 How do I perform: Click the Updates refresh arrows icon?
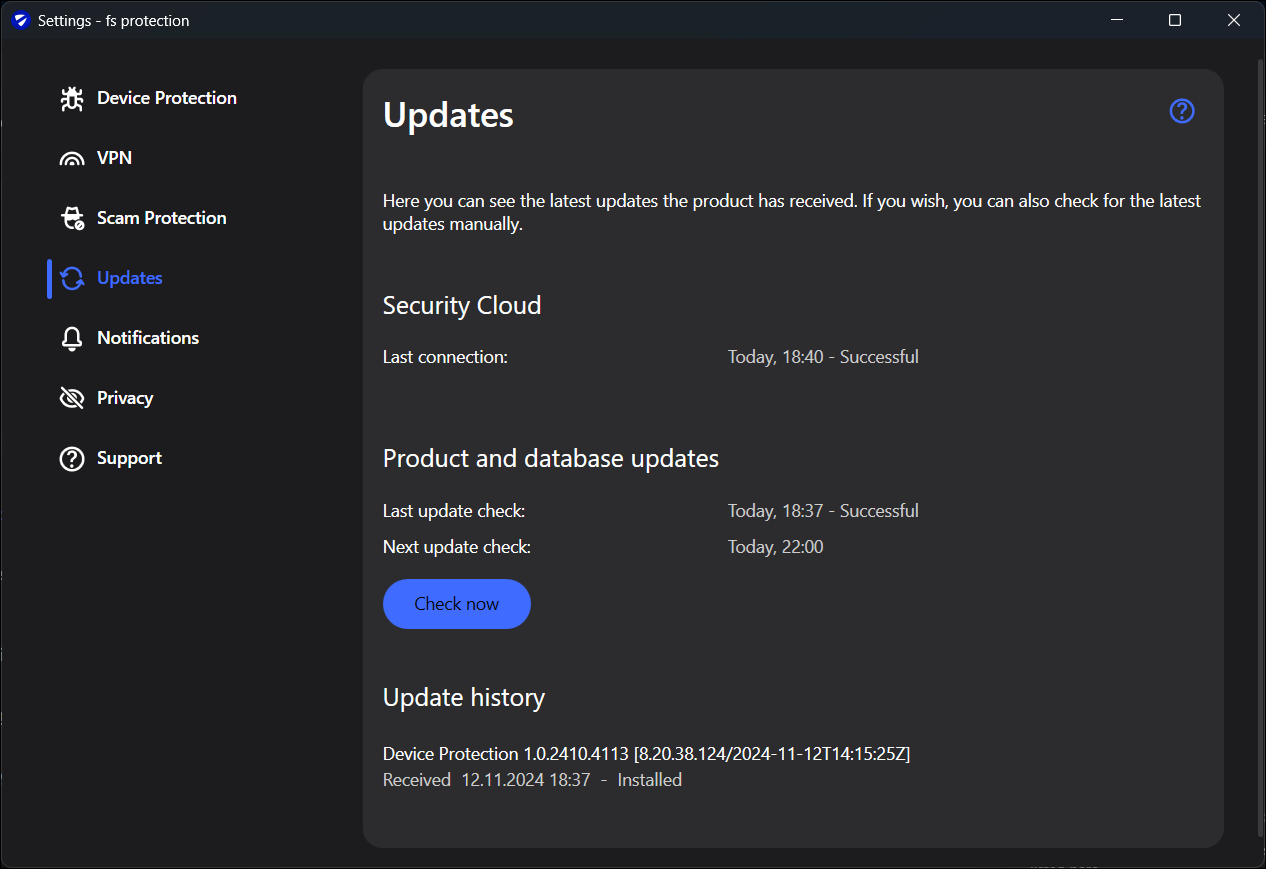tap(72, 278)
